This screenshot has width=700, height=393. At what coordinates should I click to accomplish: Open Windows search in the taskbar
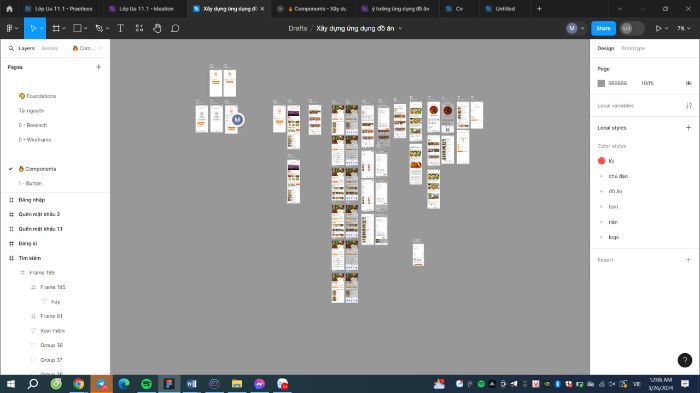tap(33, 384)
